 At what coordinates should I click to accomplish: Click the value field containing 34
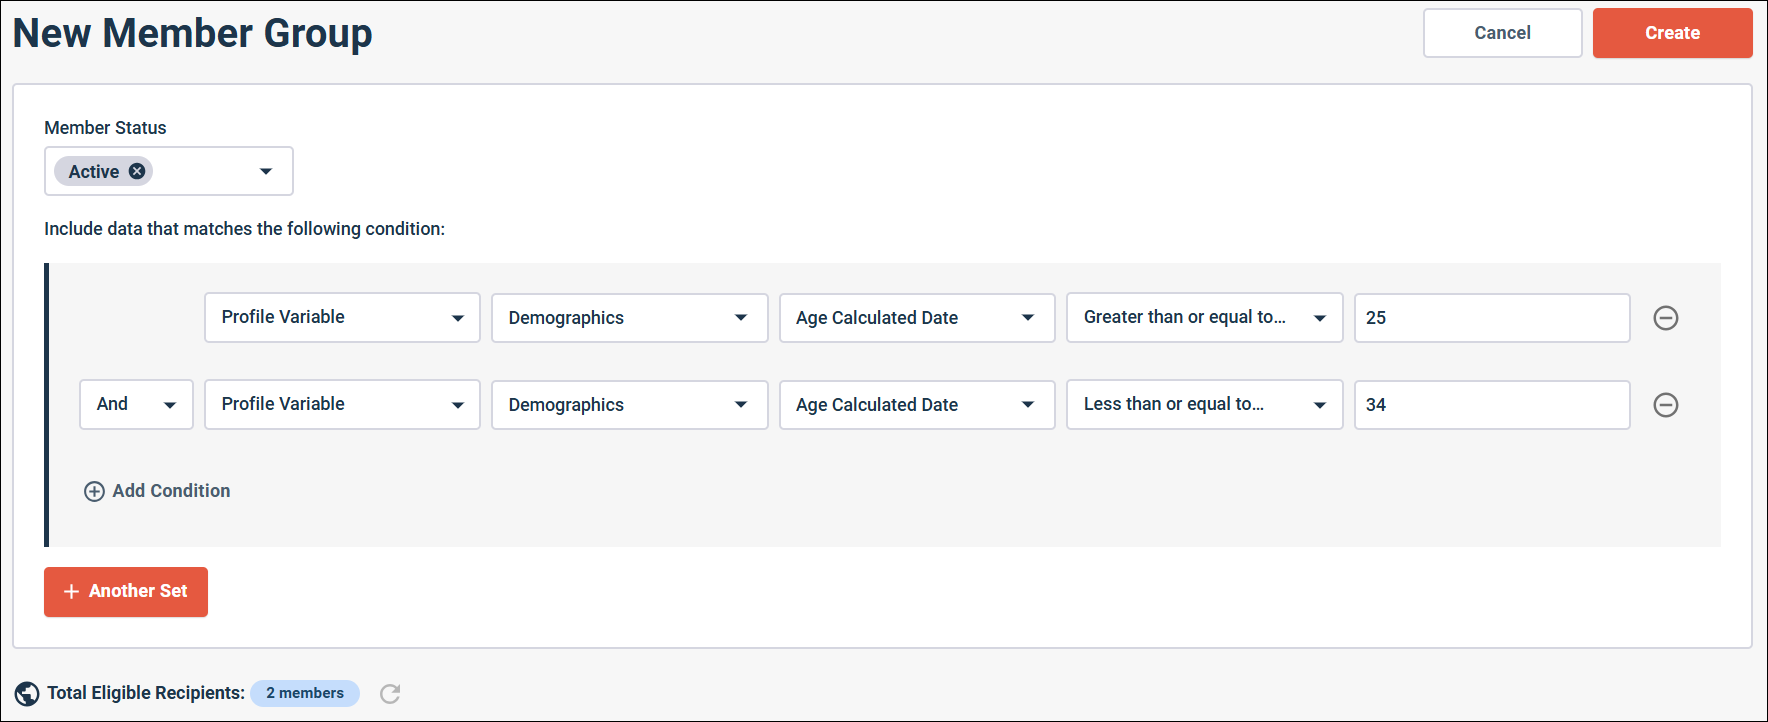click(x=1491, y=405)
